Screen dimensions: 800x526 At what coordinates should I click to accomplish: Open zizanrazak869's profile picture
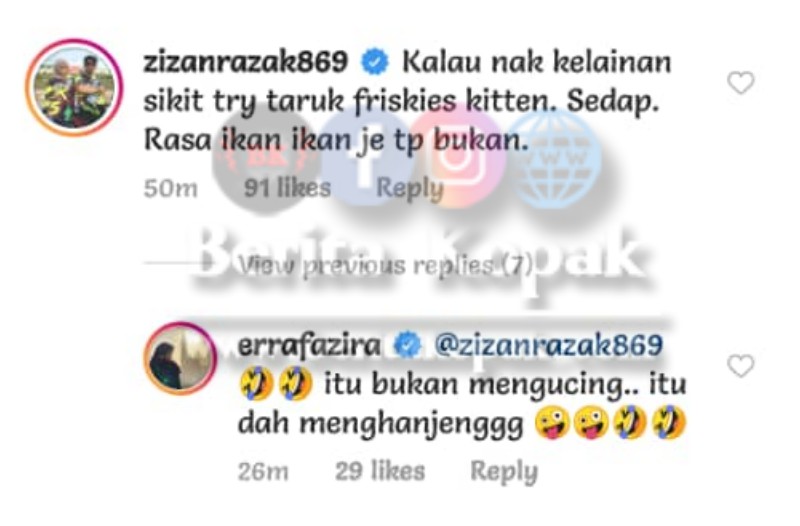click(74, 87)
